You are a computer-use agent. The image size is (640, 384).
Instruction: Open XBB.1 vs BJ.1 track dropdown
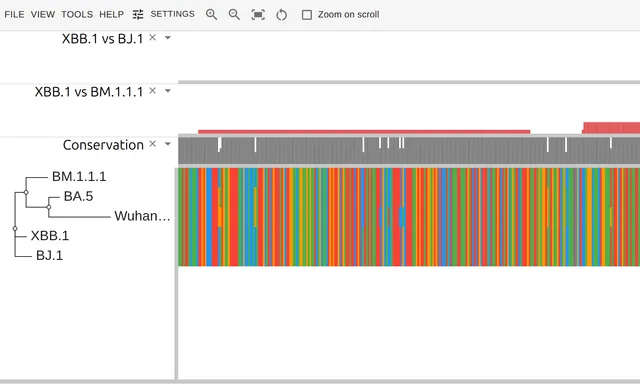pyautogui.click(x=168, y=38)
